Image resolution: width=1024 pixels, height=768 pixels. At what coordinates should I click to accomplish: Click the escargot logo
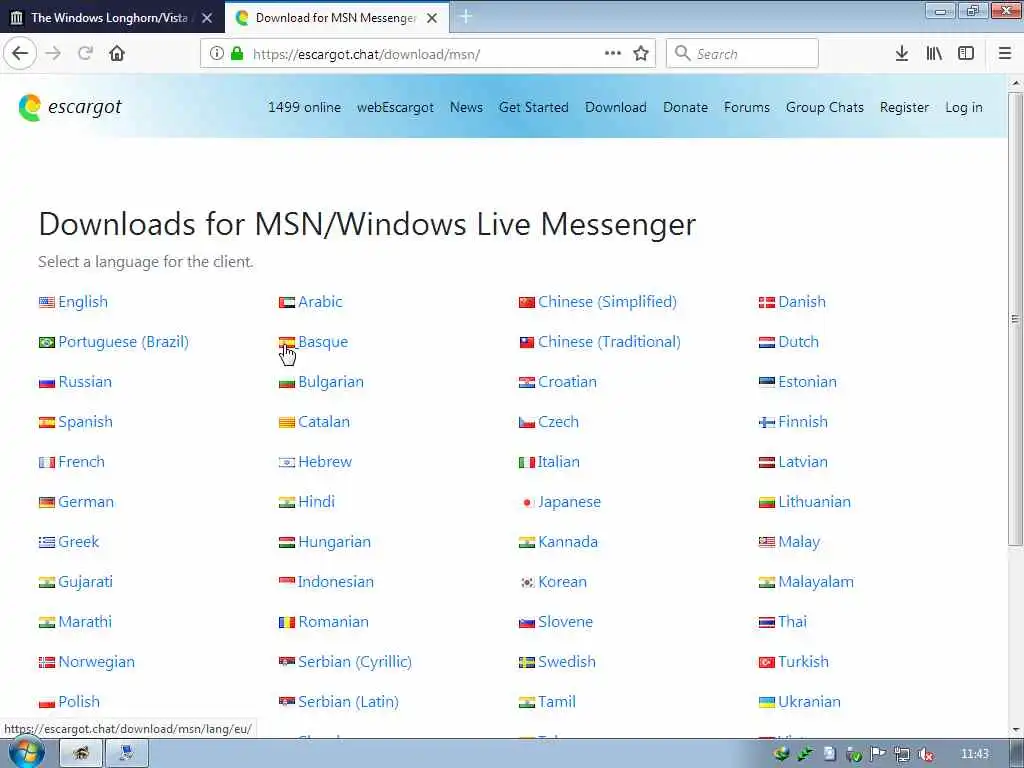(x=71, y=107)
